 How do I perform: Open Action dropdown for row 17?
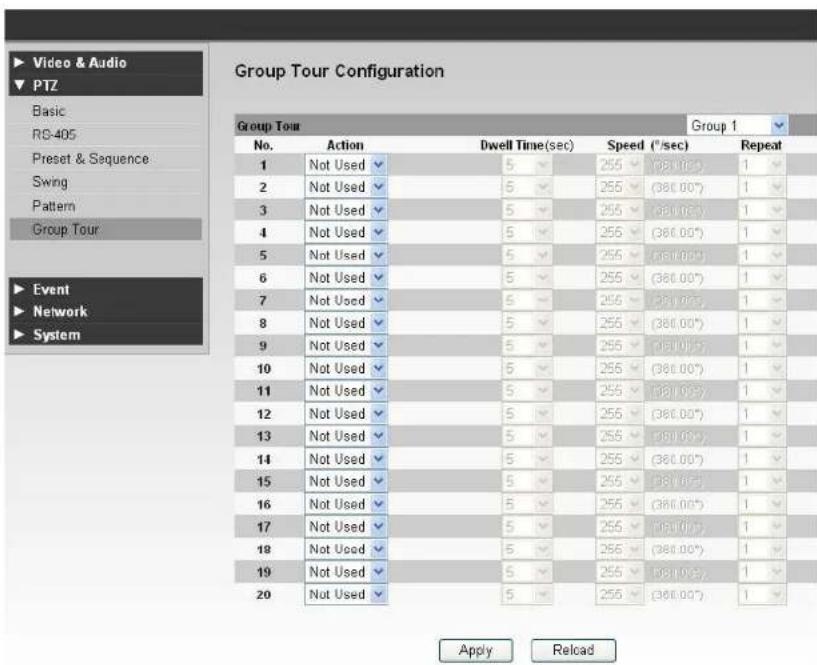(346, 527)
